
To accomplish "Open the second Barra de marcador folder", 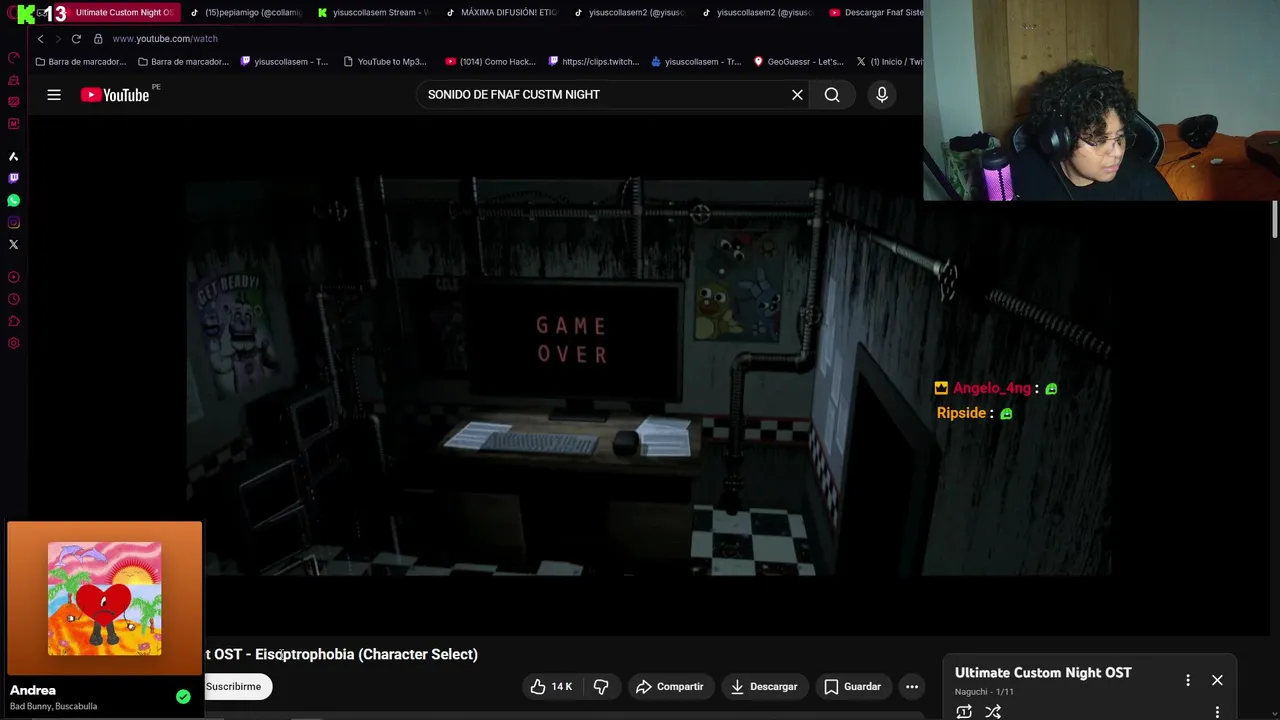I will (183, 62).
